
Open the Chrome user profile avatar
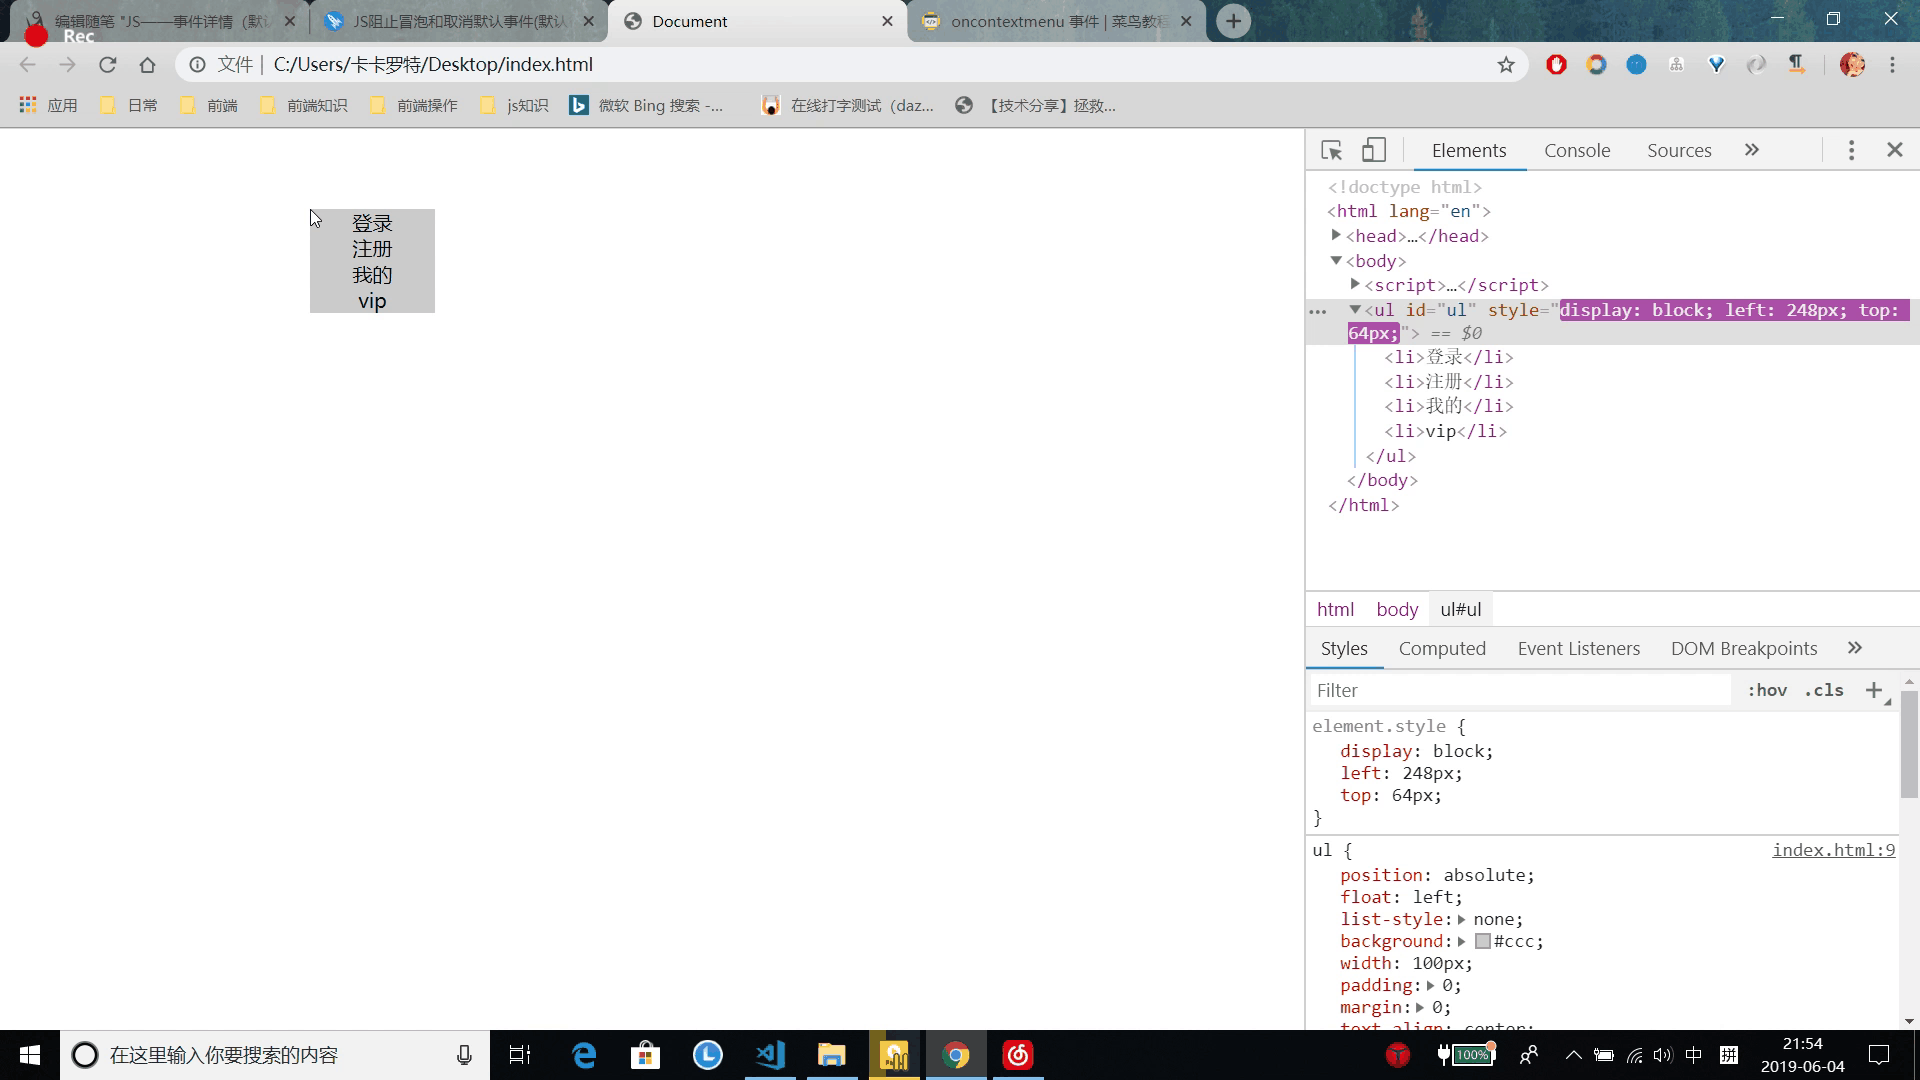1852,65
